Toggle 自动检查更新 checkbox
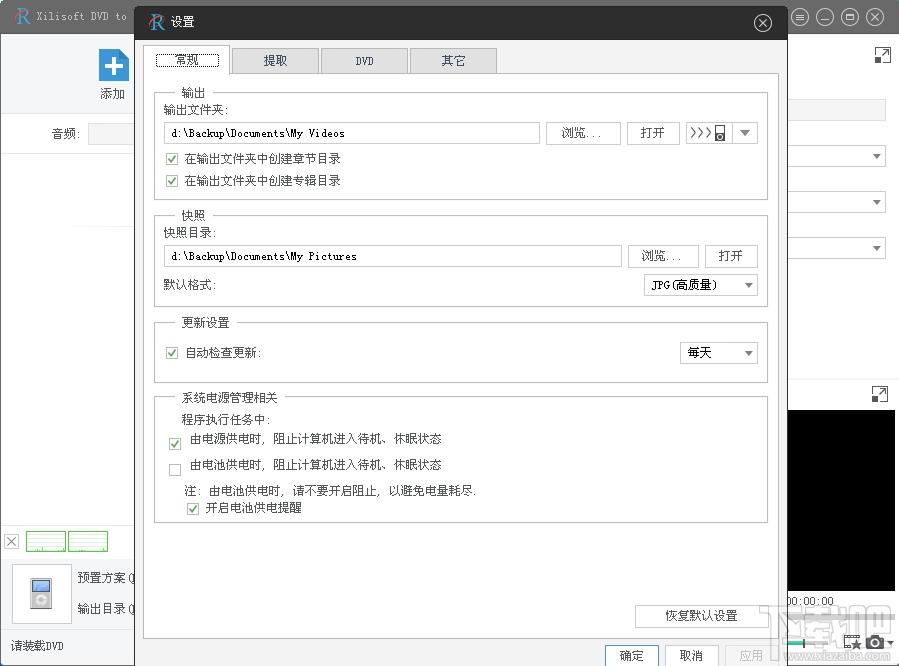The height and width of the screenshot is (666, 899). click(171, 352)
